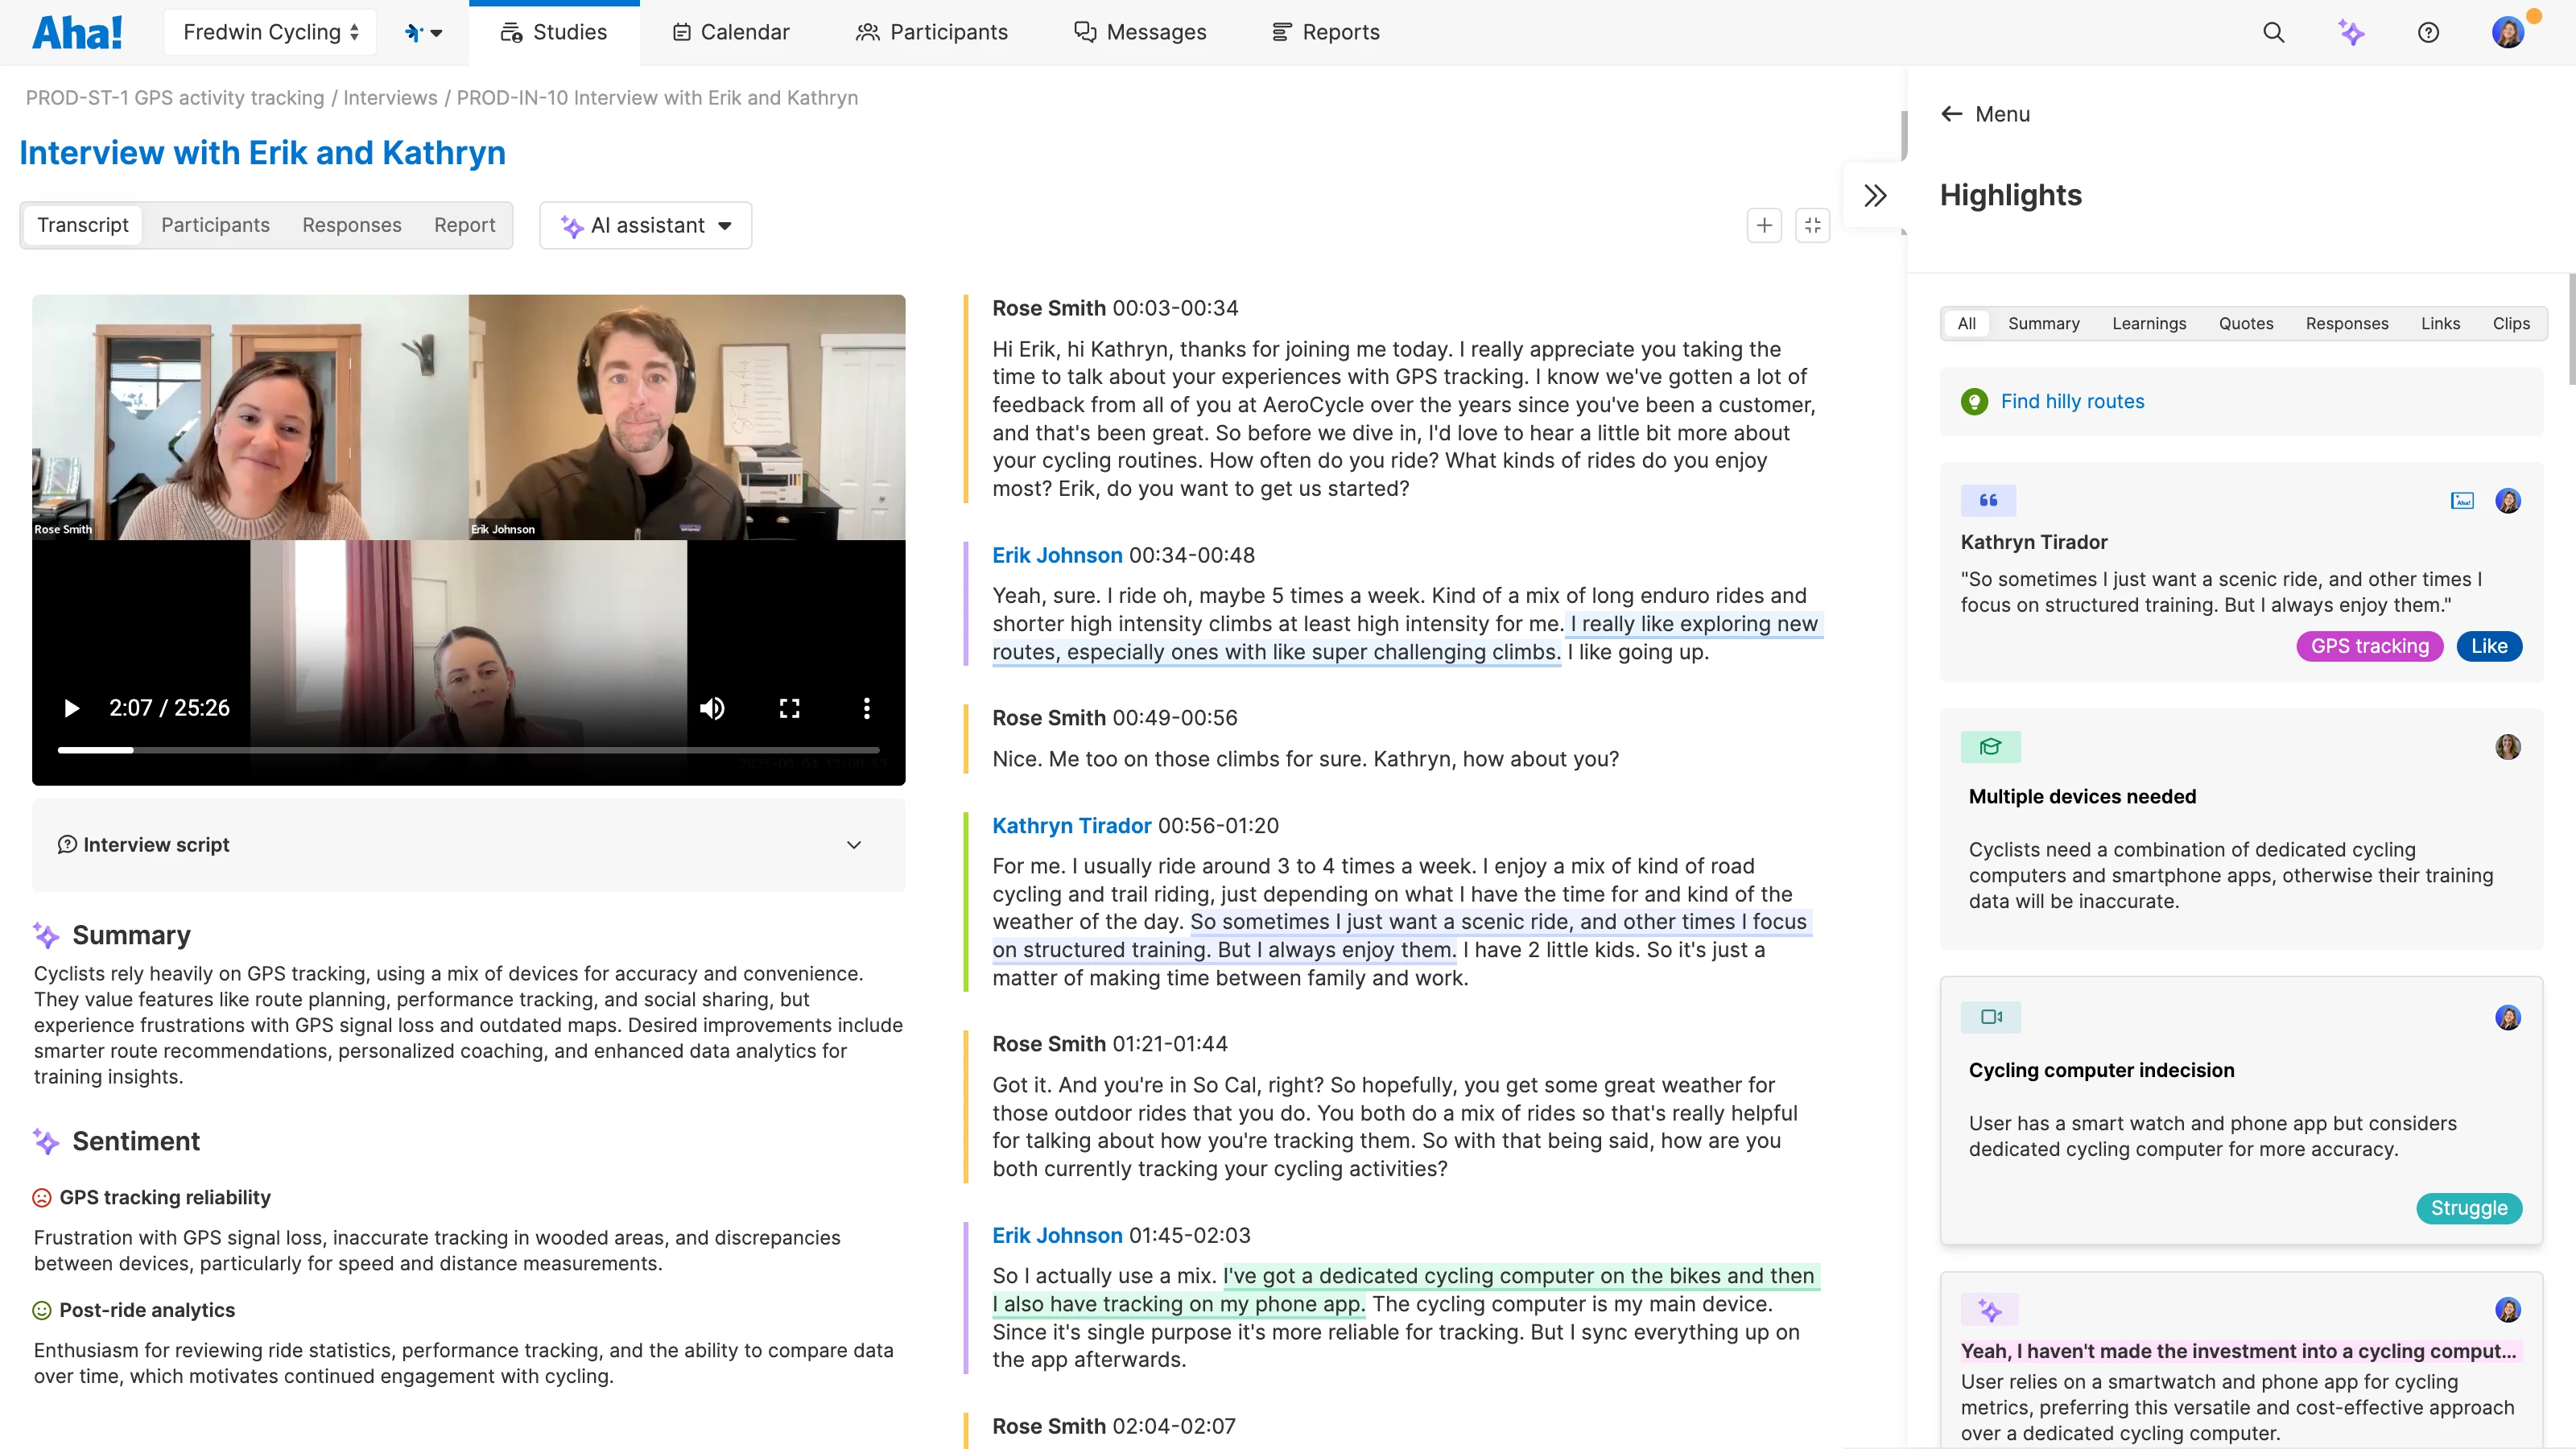Select the Quotes highlights filter
Viewport: 2576px width, 1449px height.
pos(2245,323)
